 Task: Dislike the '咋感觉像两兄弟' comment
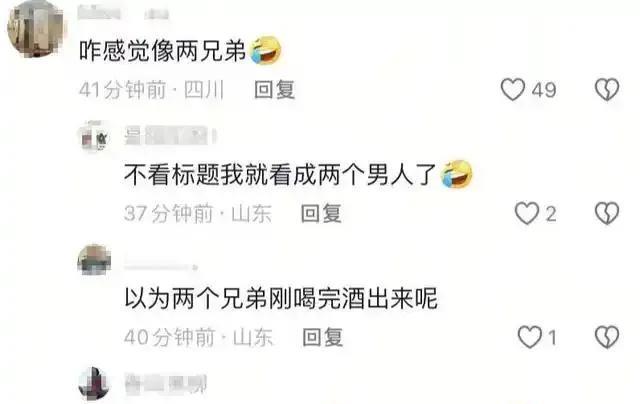point(607,89)
